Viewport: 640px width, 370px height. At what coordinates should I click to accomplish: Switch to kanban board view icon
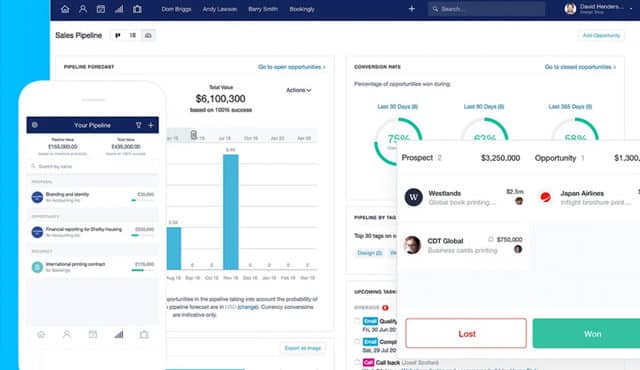pyautogui.click(x=118, y=35)
